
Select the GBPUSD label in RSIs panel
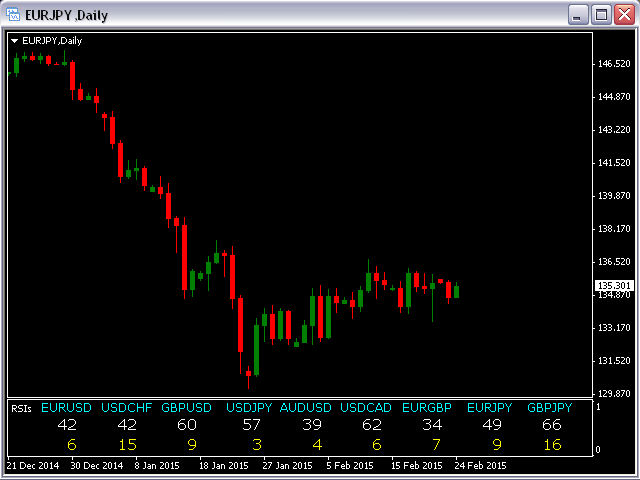coord(187,407)
